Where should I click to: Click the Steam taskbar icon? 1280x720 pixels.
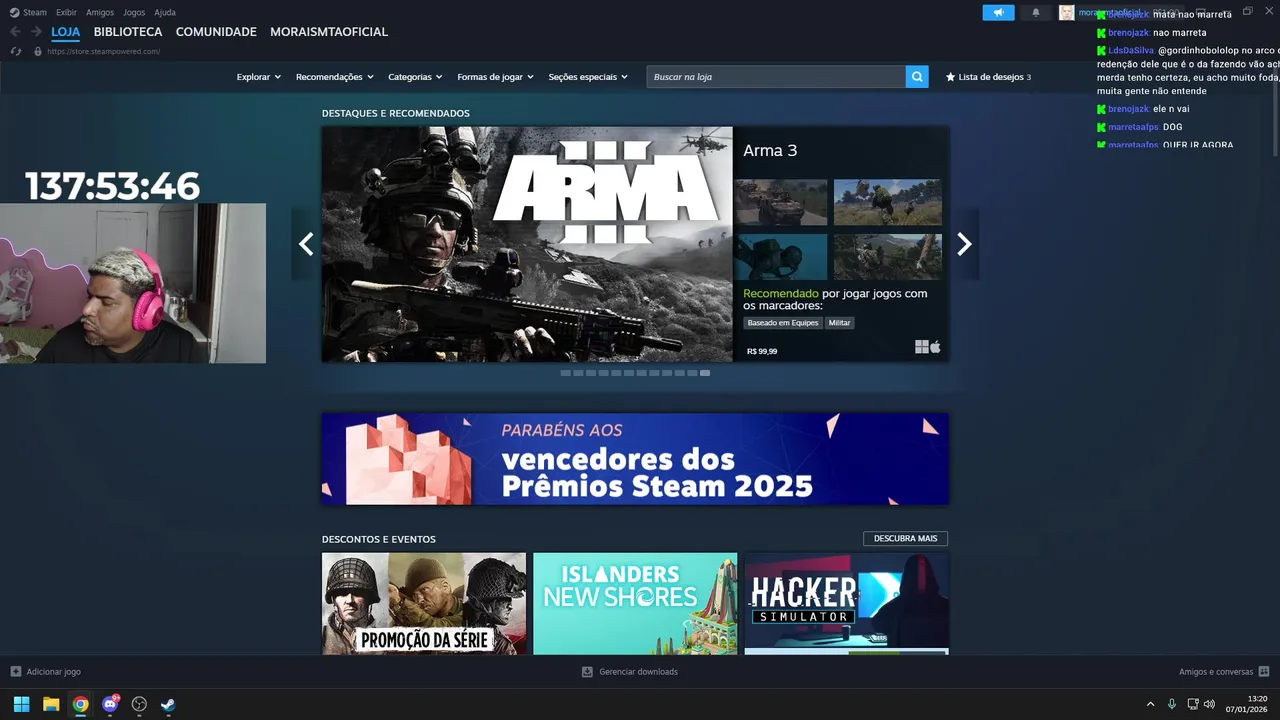coord(168,704)
